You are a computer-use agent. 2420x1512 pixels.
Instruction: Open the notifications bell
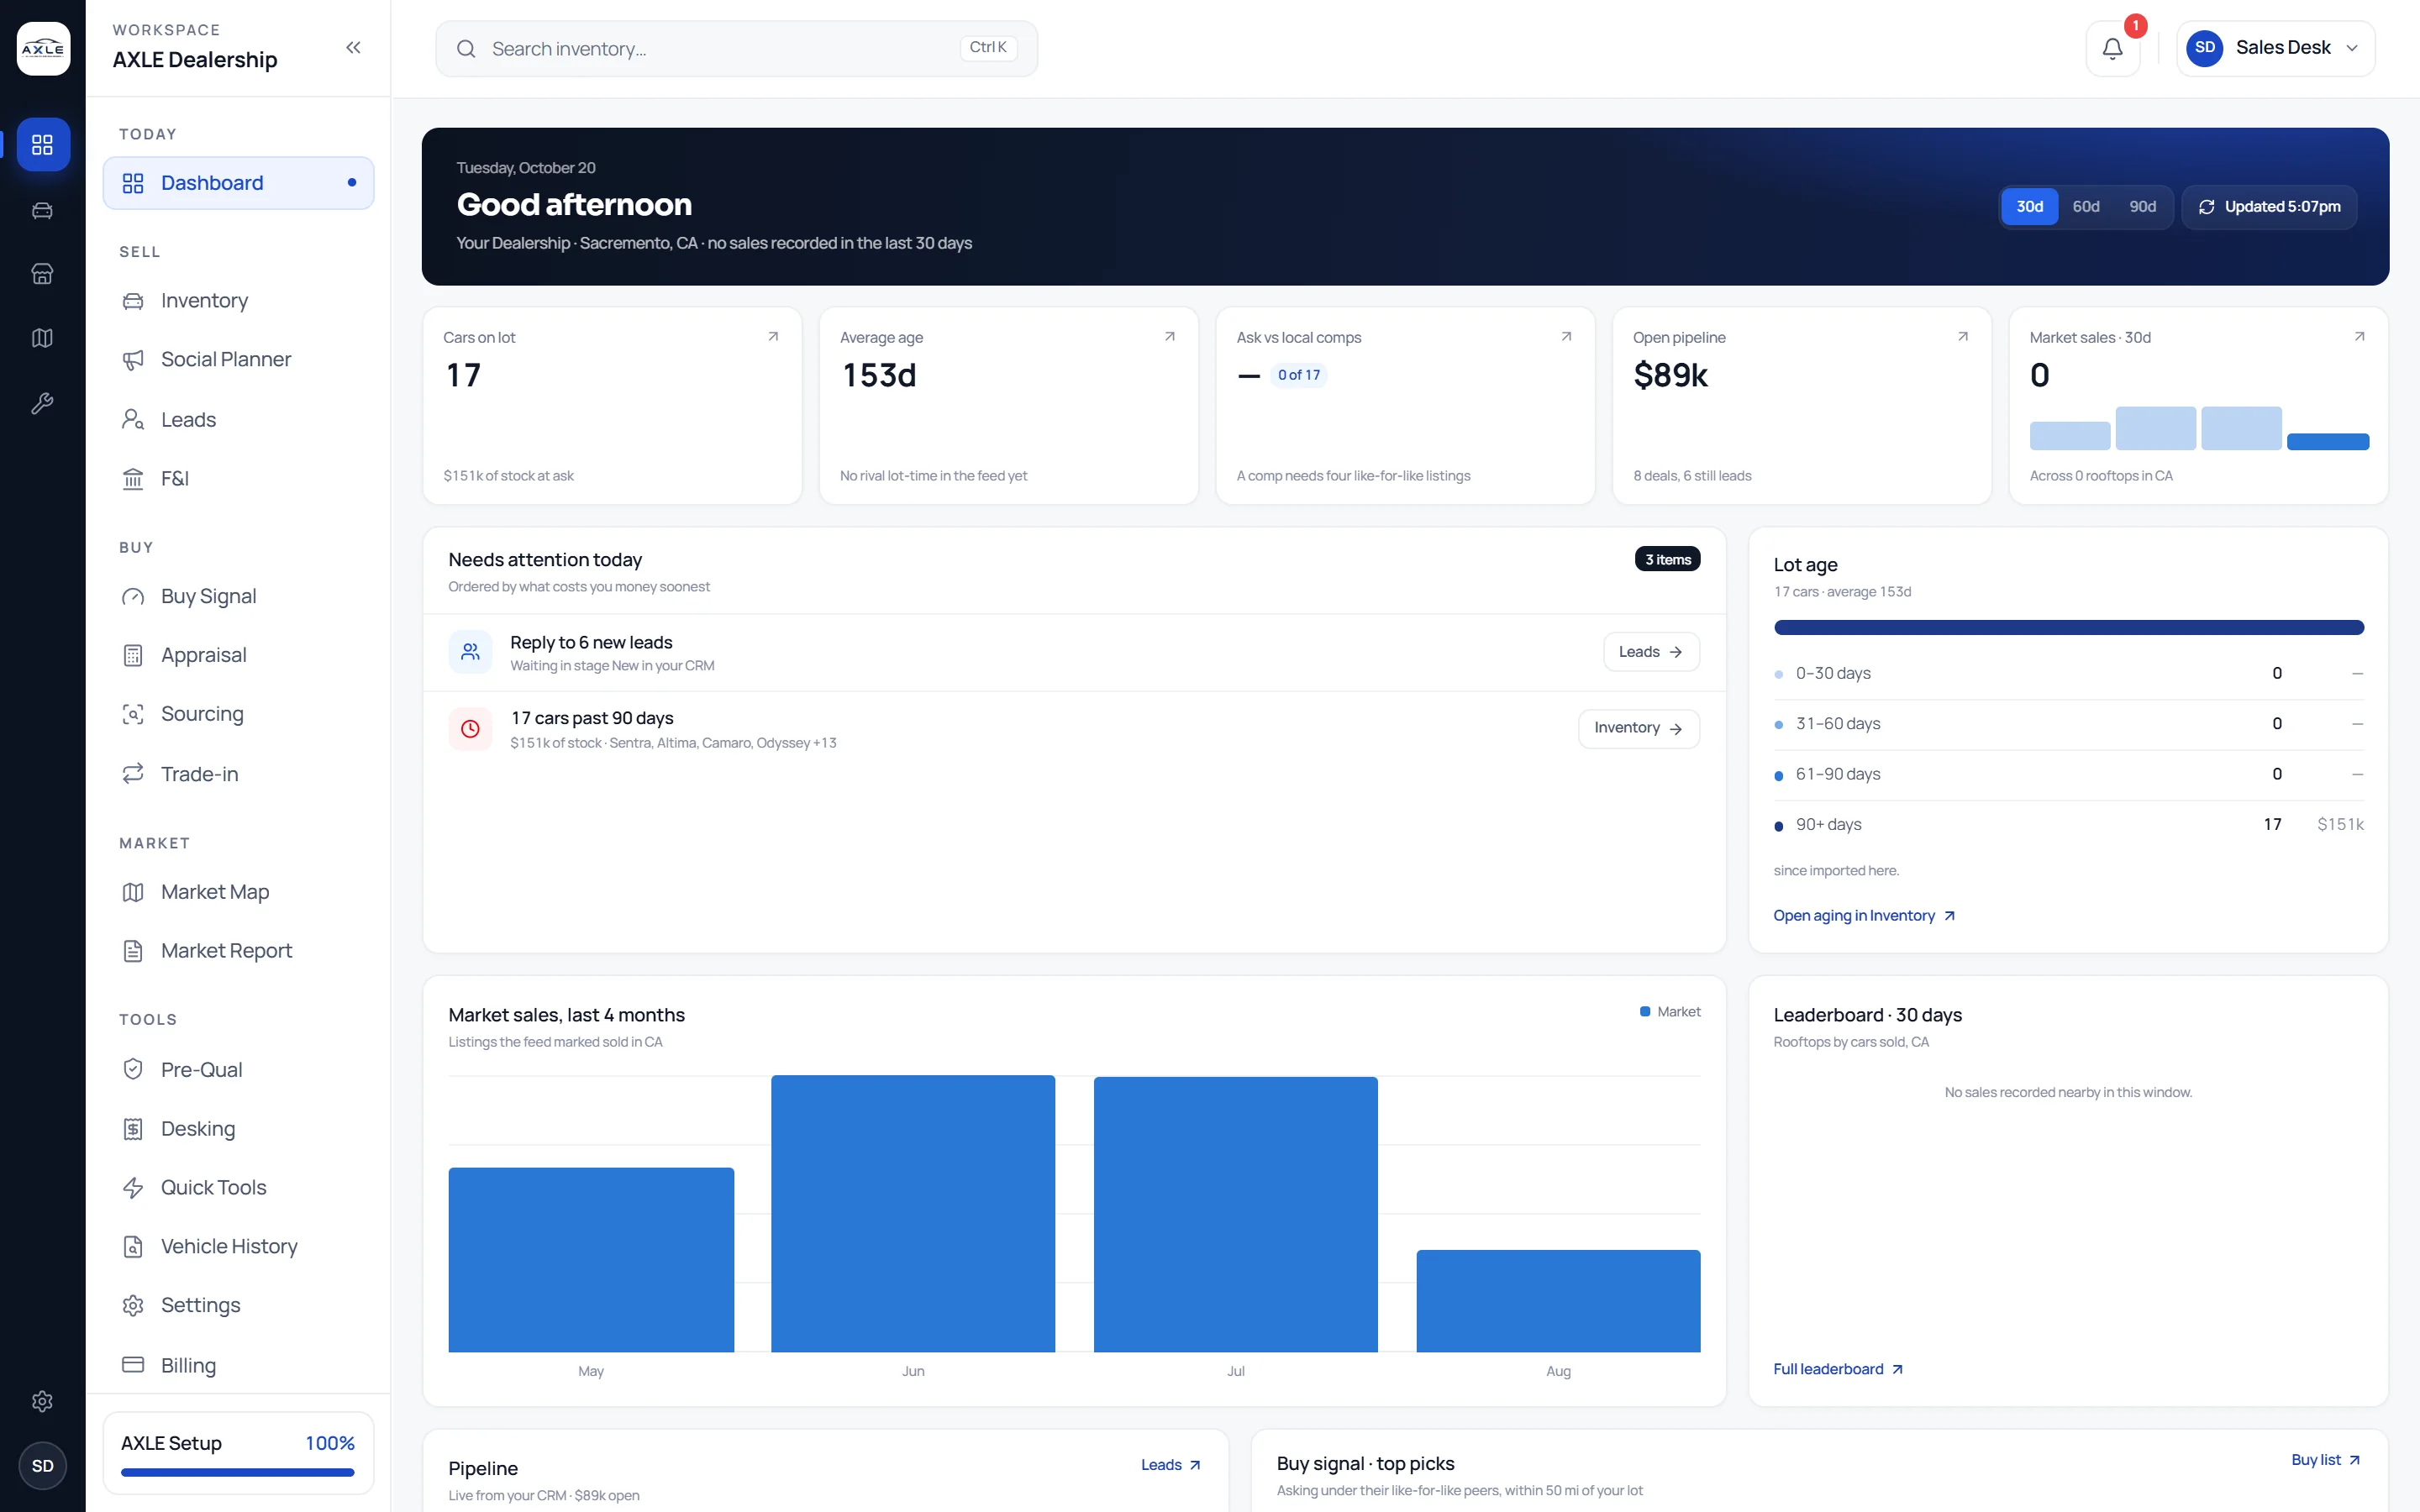click(2112, 48)
